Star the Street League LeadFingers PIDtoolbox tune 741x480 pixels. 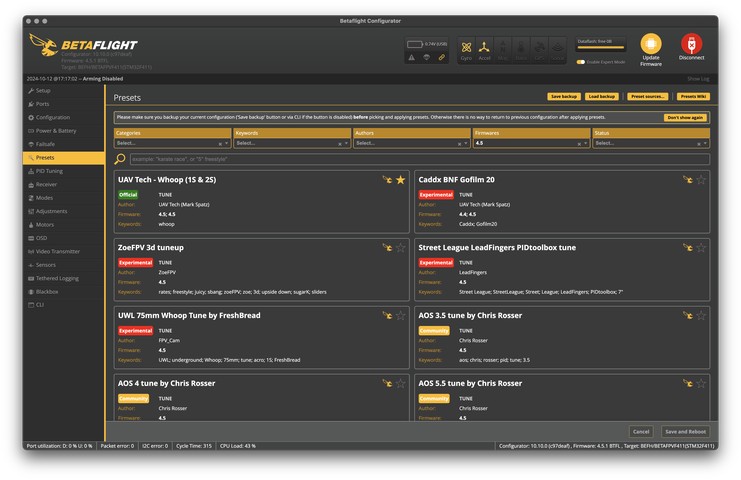click(x=701, y=248)
